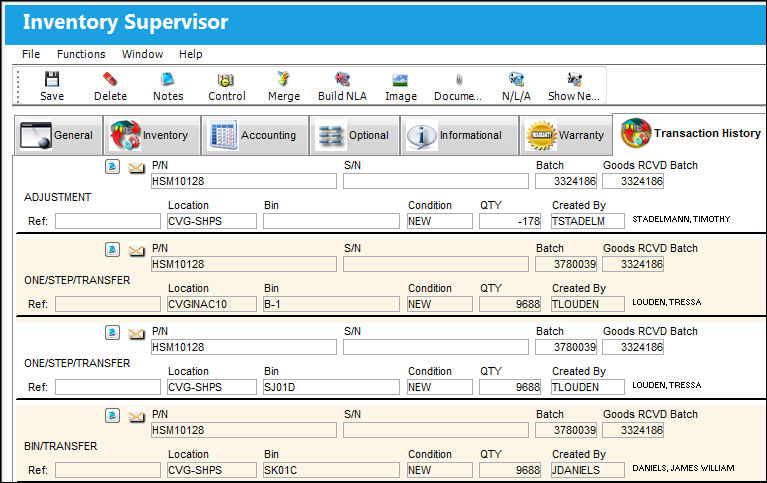The width and height of the screenshot is (767, 483).
Task: Switch to the Warranty tab
Action: click(565, 136)
